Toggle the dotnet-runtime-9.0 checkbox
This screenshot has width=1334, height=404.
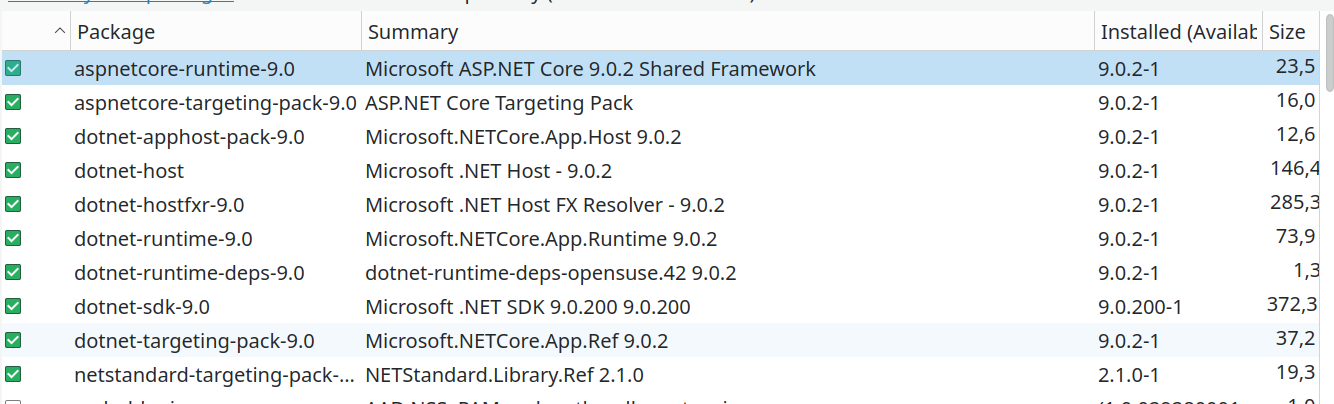coord(13,239)
